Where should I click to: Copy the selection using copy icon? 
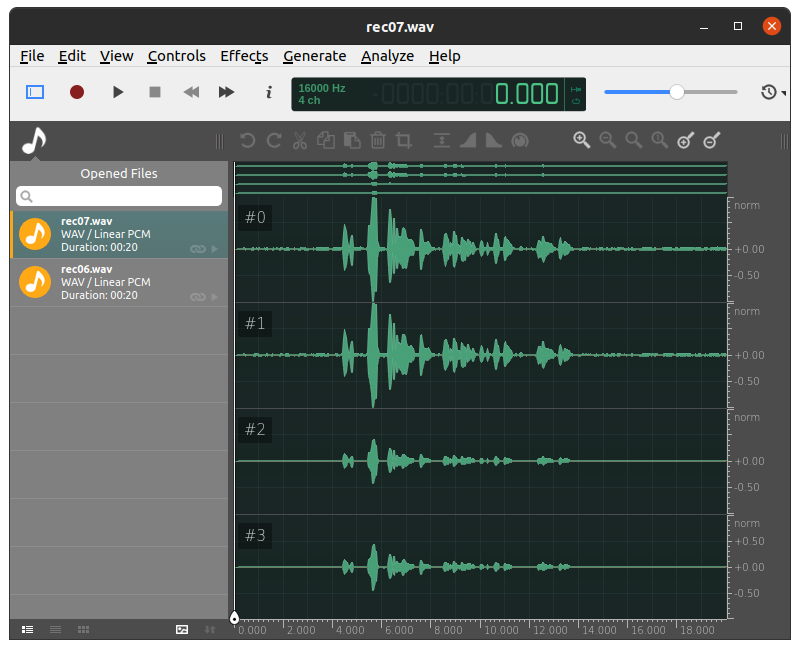click(x=326, y=140)
